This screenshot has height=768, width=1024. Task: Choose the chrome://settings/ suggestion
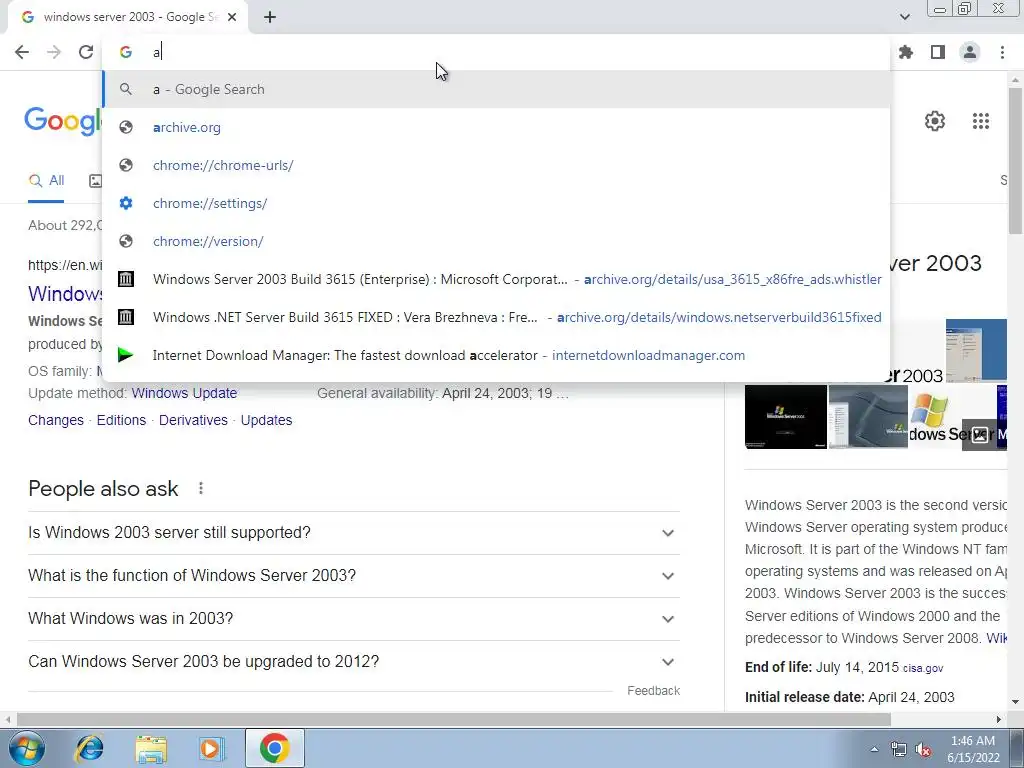pos(496,203)
